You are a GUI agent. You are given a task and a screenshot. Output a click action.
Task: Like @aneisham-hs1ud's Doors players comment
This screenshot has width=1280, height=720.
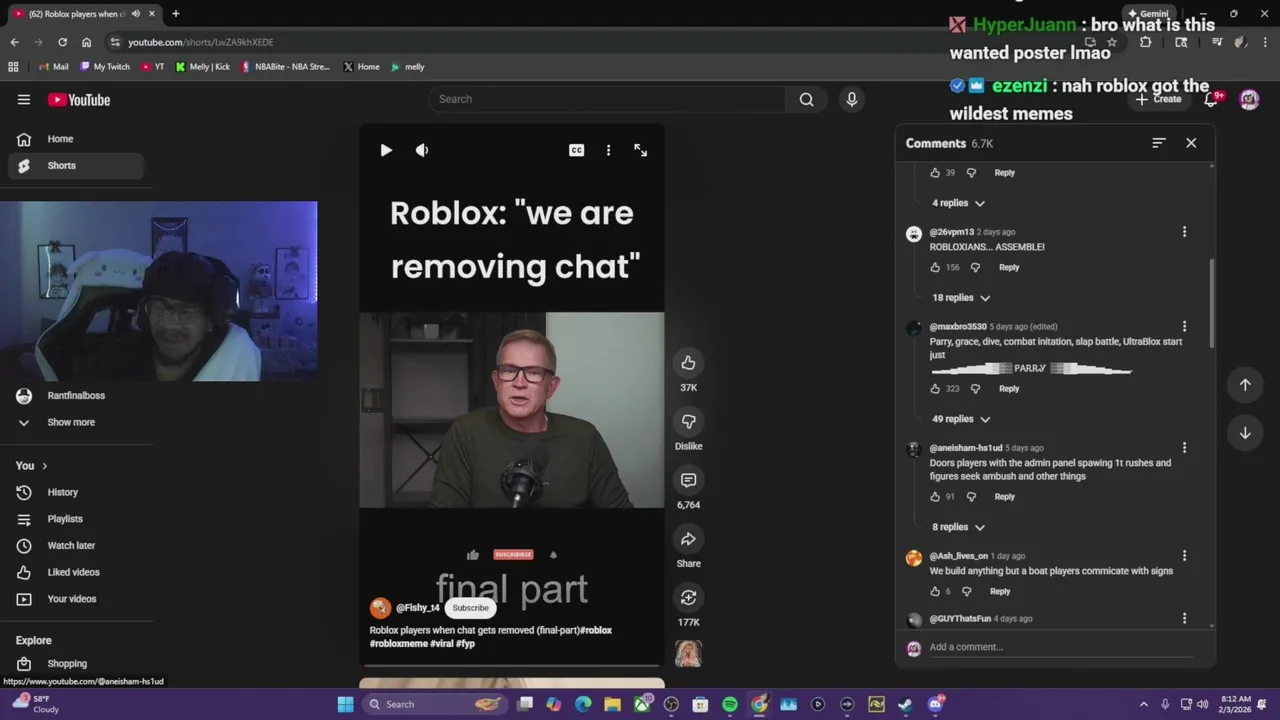coord(935,497)
